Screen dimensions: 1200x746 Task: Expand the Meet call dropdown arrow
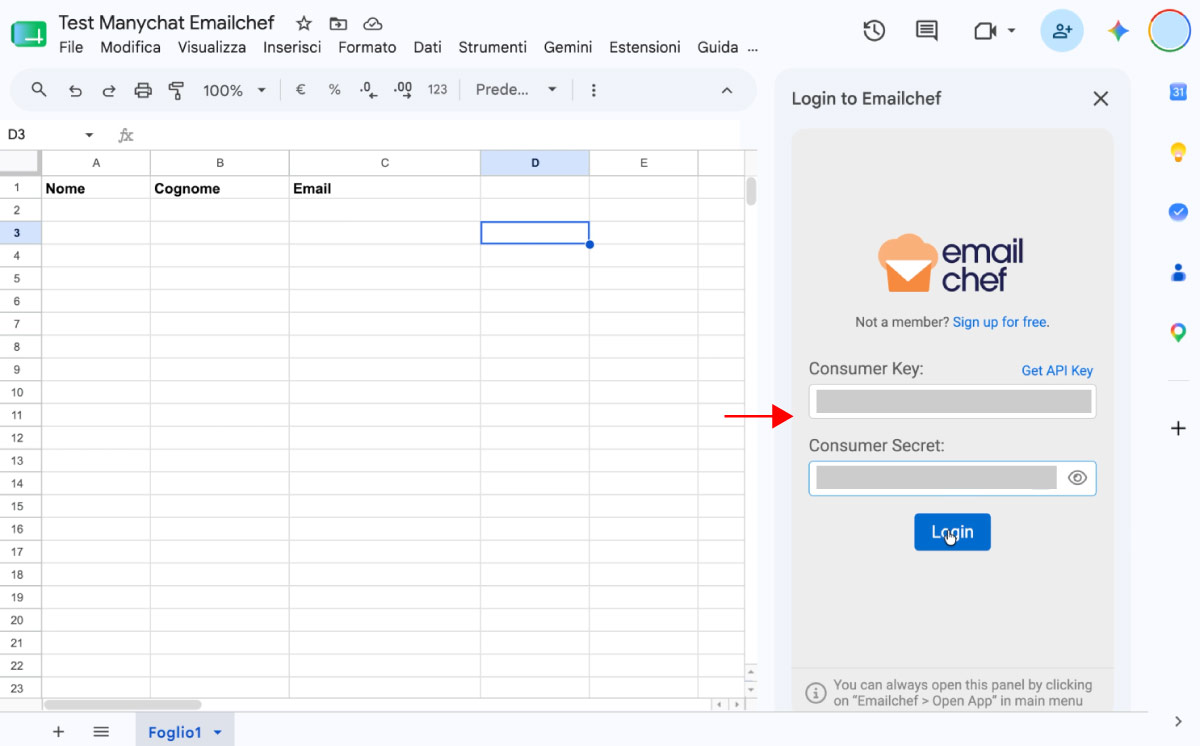pos(1011,31)
